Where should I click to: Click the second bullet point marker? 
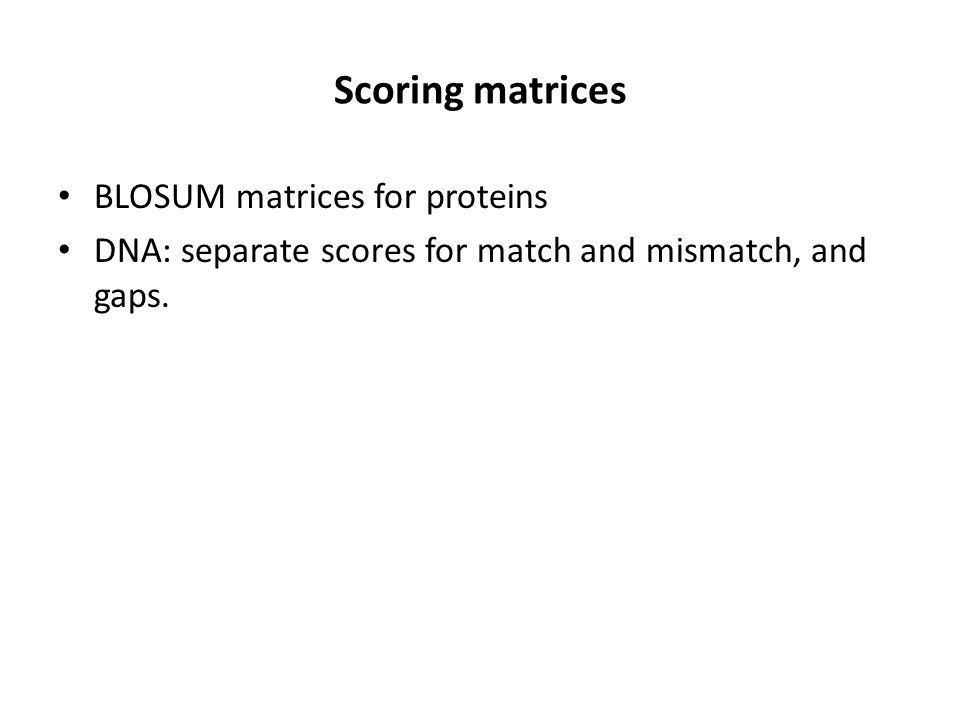click(x=64, y=250)
